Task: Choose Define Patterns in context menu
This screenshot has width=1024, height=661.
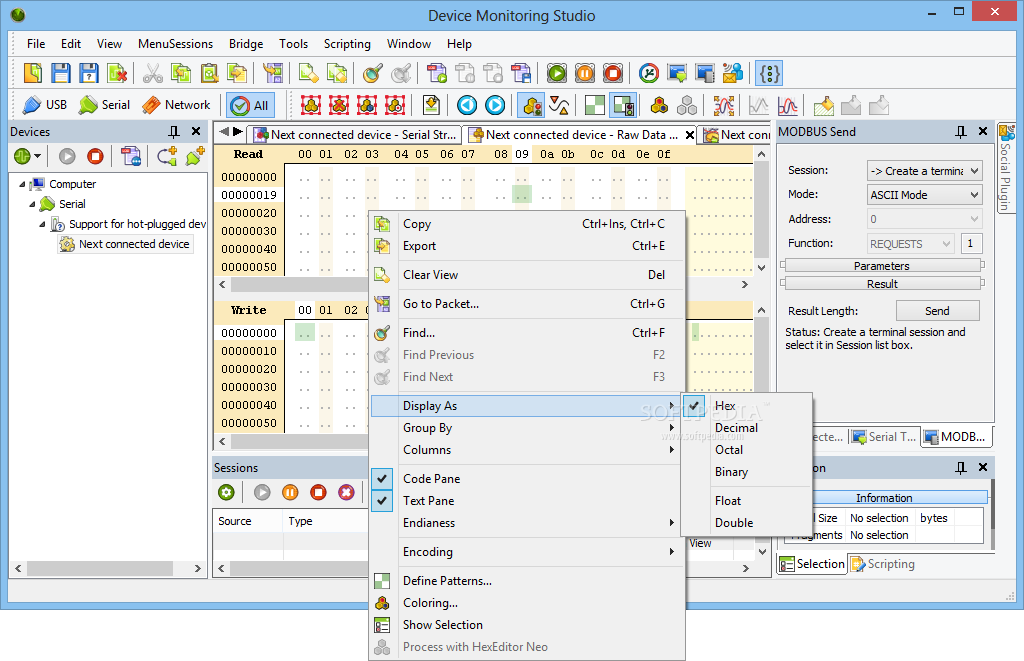Action: [528, 581]
